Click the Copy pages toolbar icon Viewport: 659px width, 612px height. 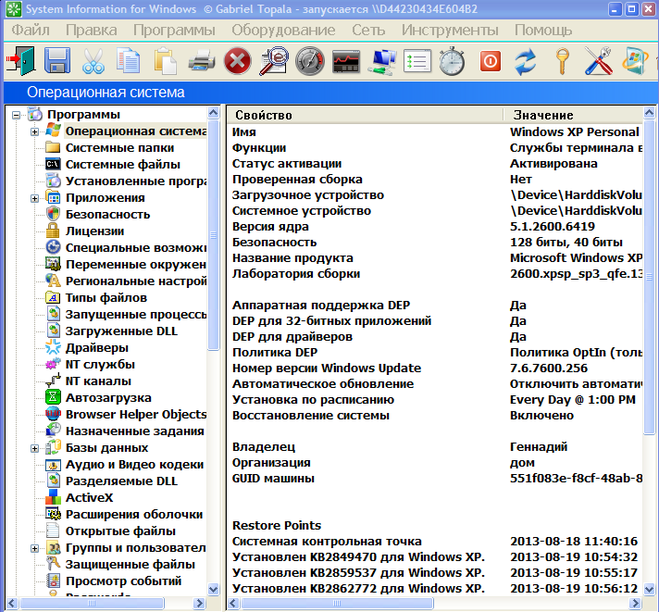(129, 61)
